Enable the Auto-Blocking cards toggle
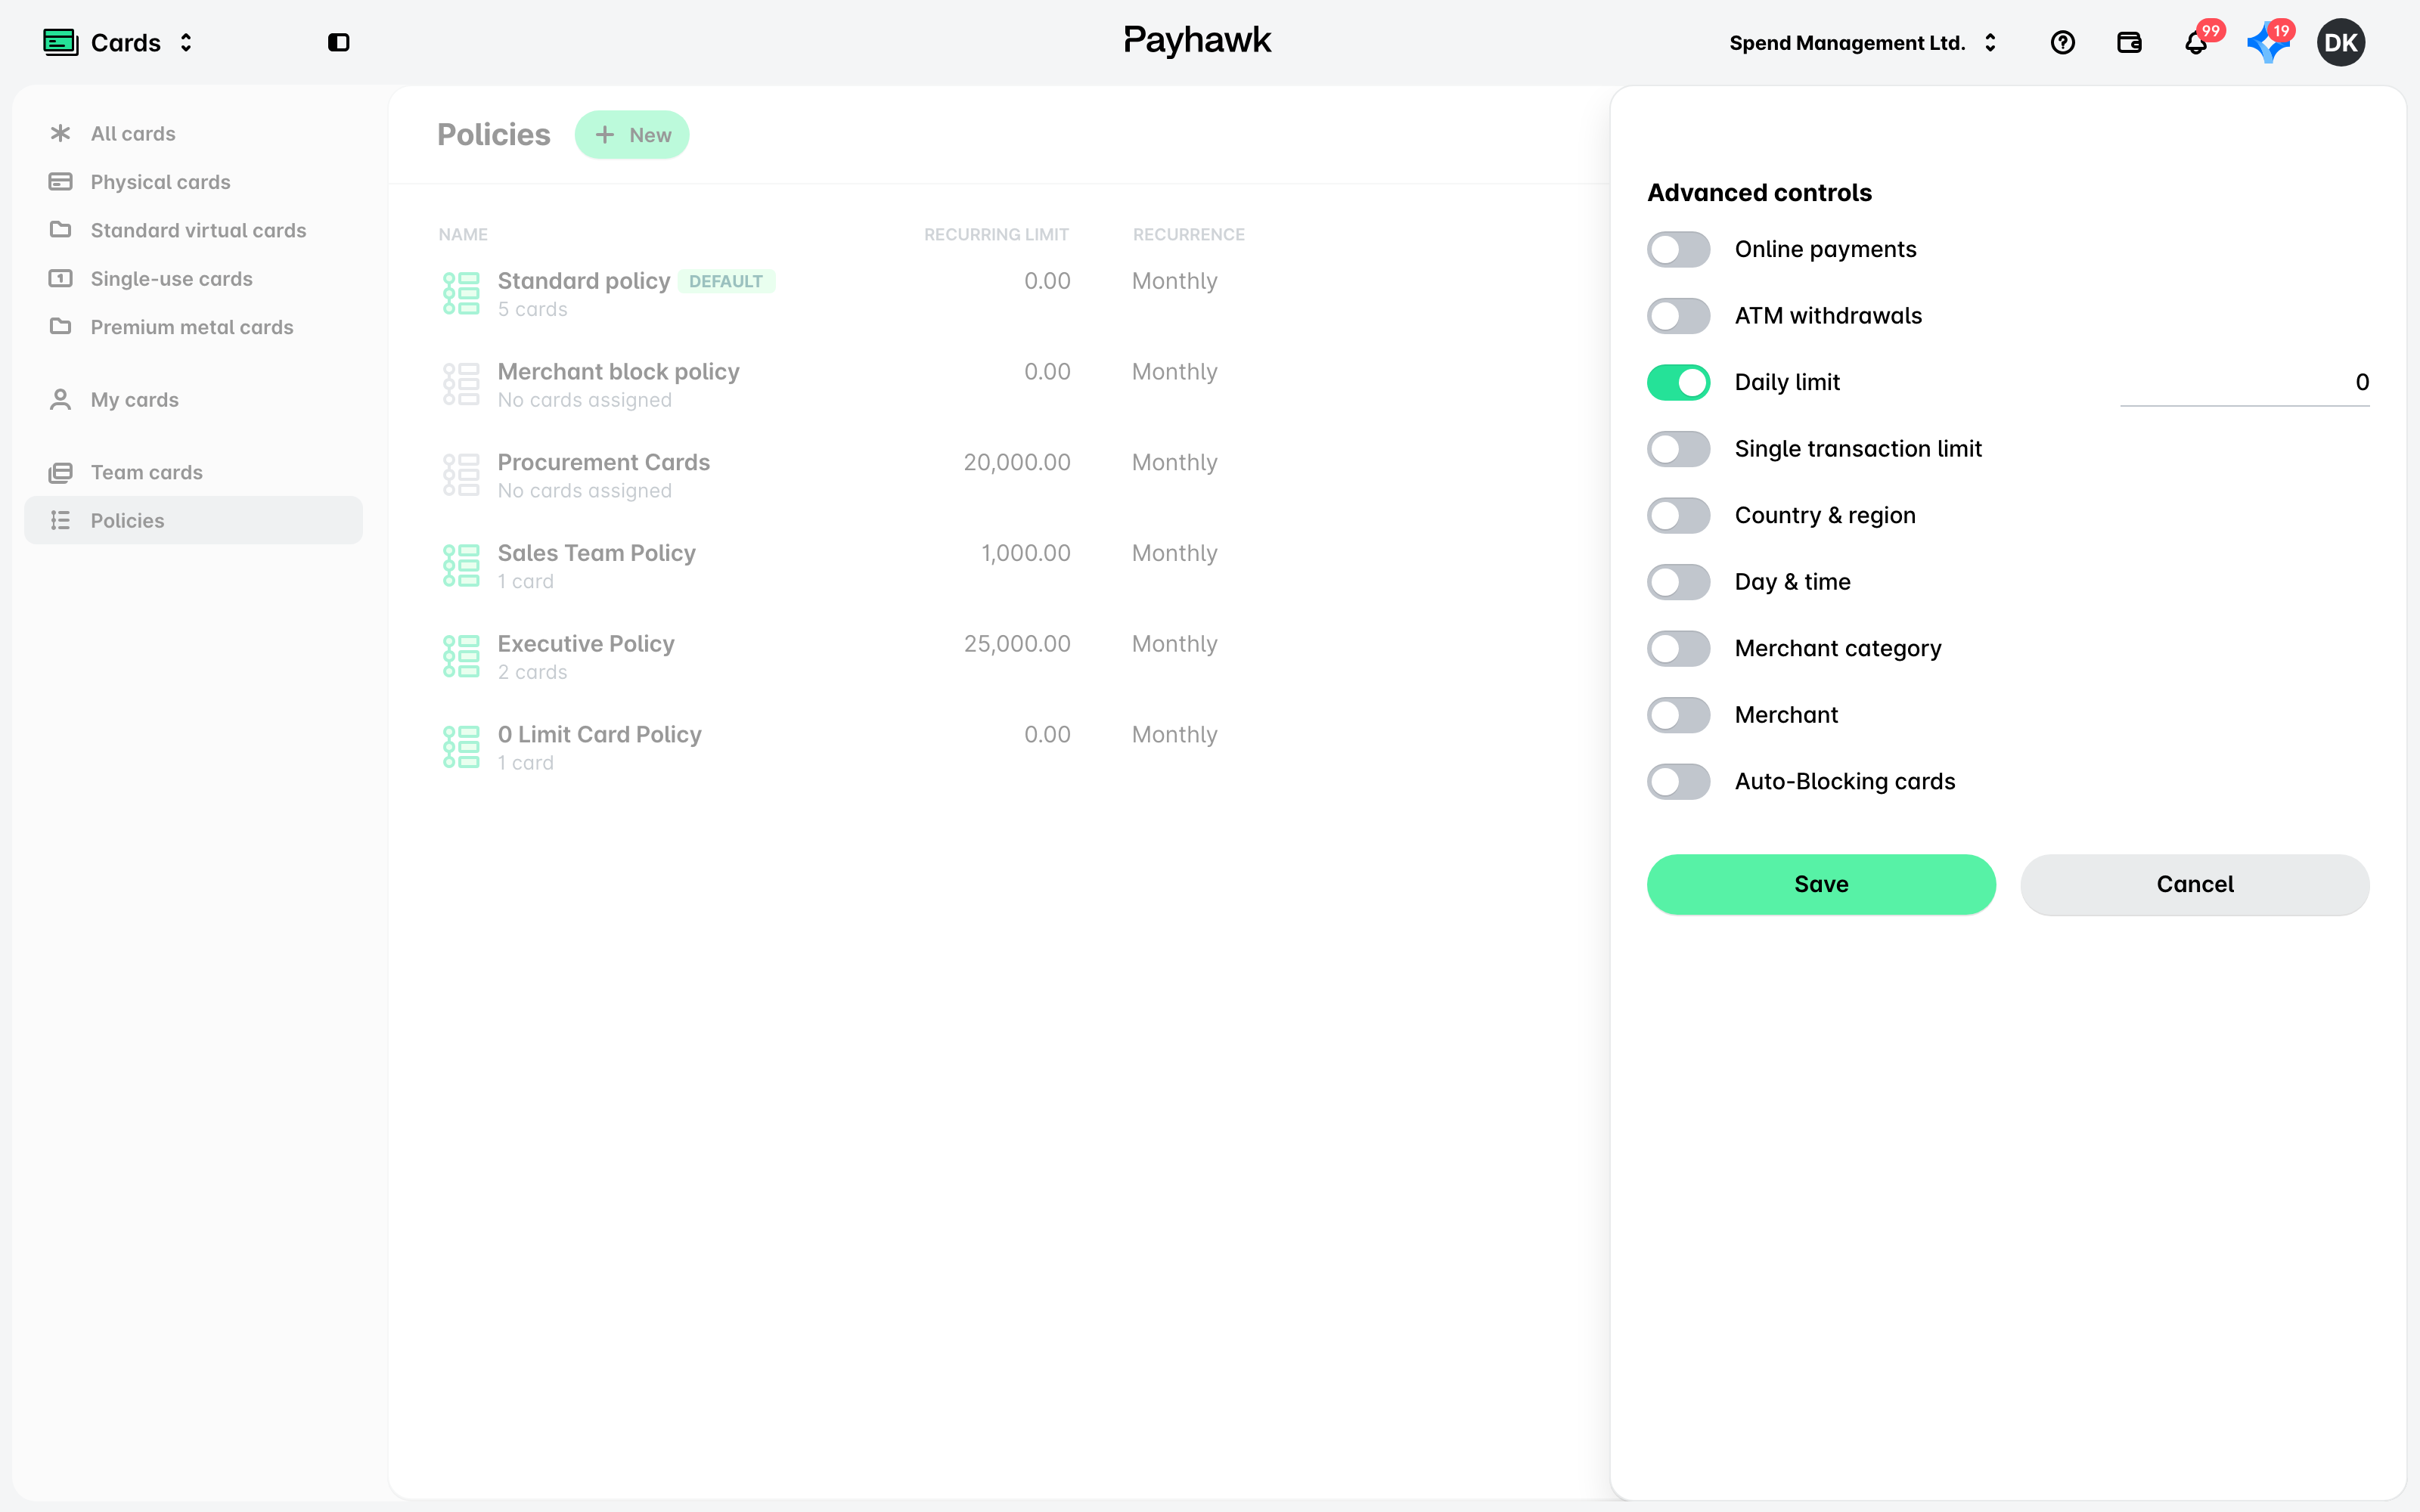Image resolution: width=2420 pixels, height=1512 pixels. tap(1678, 781)
